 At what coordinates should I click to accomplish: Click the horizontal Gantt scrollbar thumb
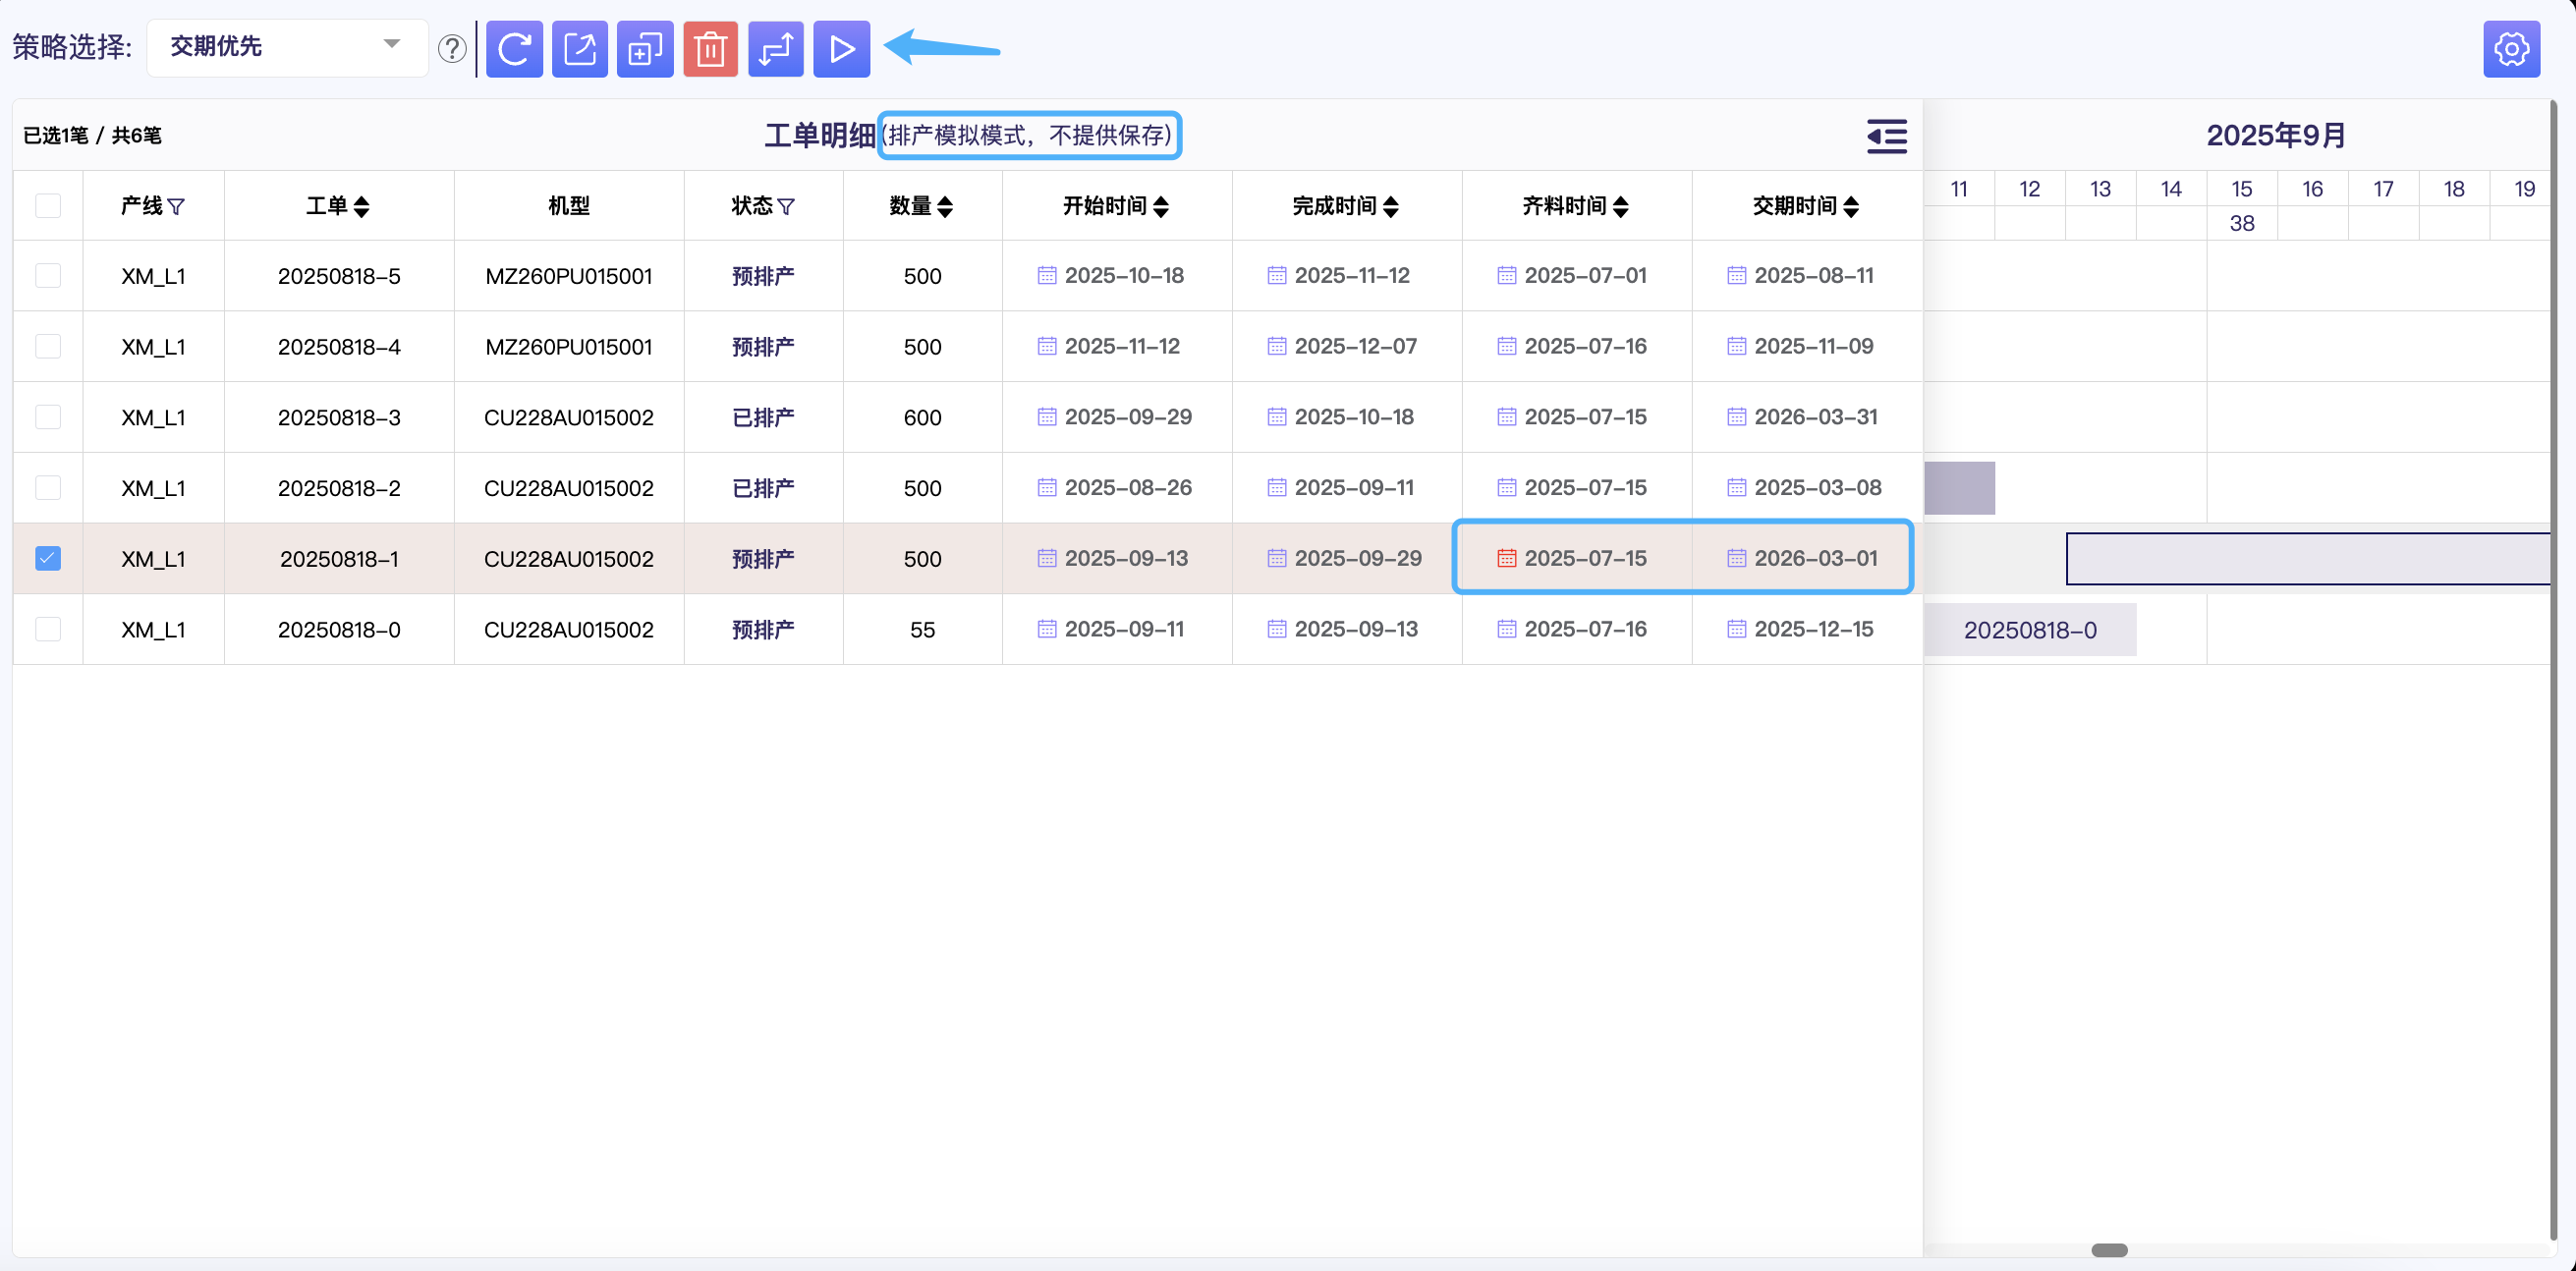point(2109,1250)
